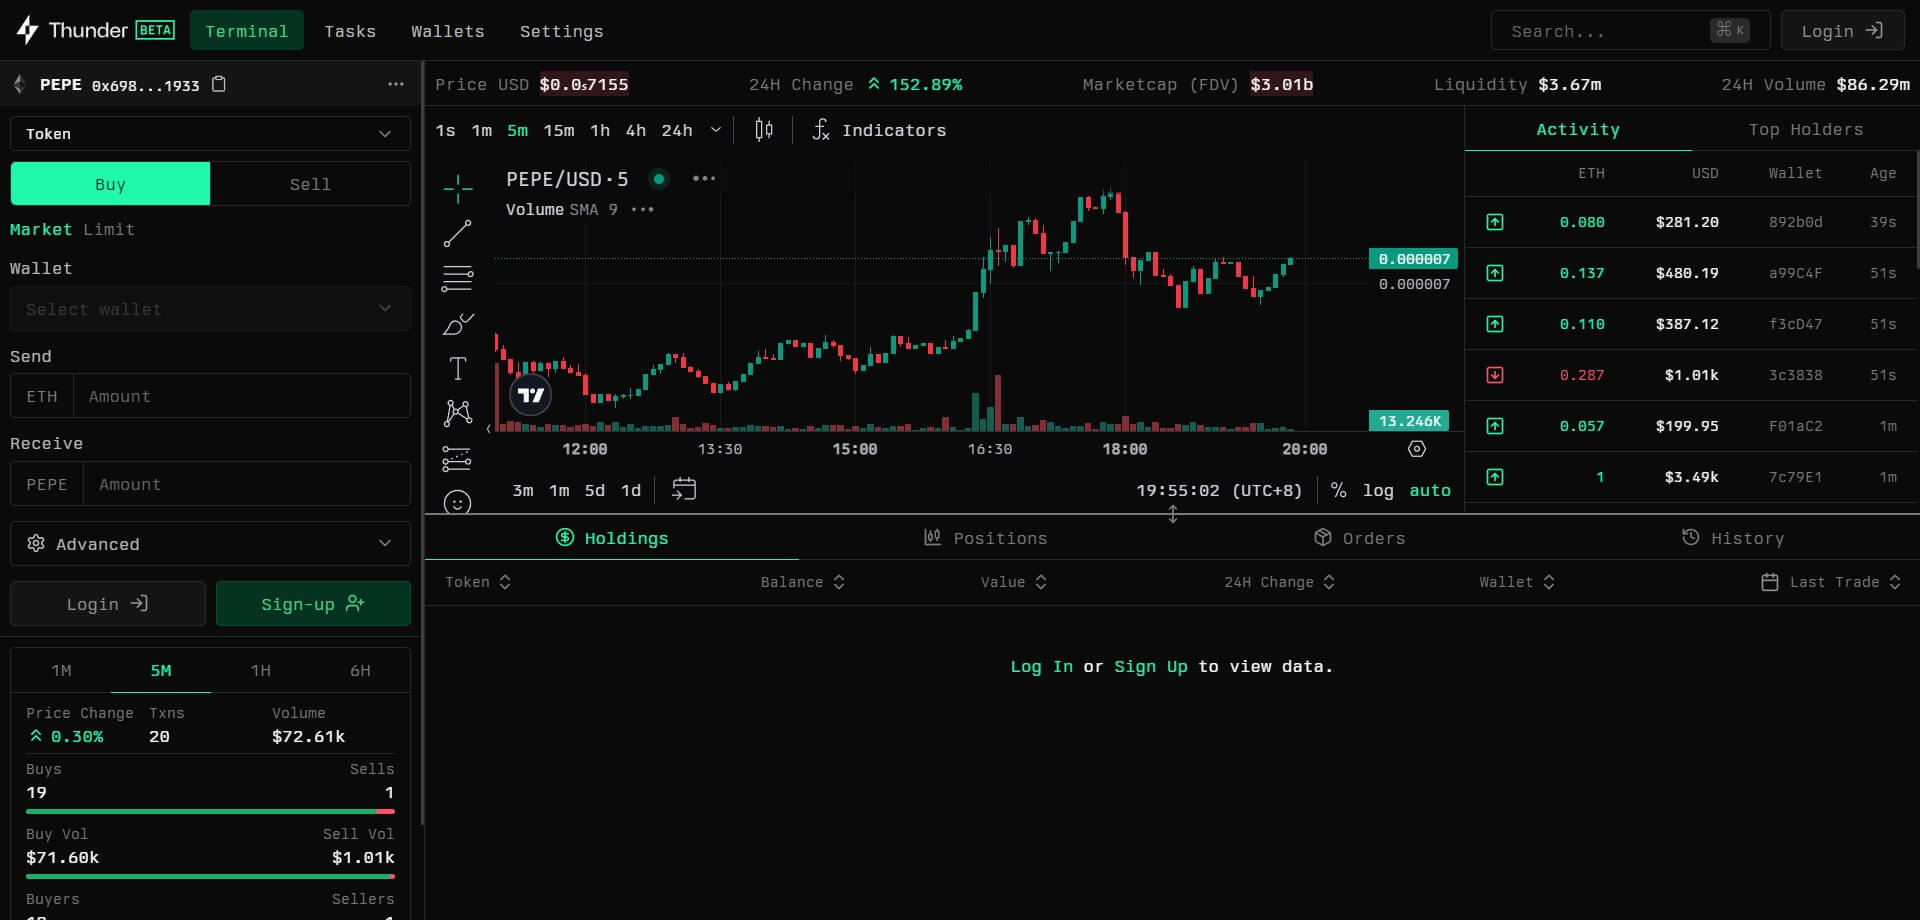The image size is (1920, 920).
Task: Toggle log scale on chart
Action: (x=1378, y=490)
